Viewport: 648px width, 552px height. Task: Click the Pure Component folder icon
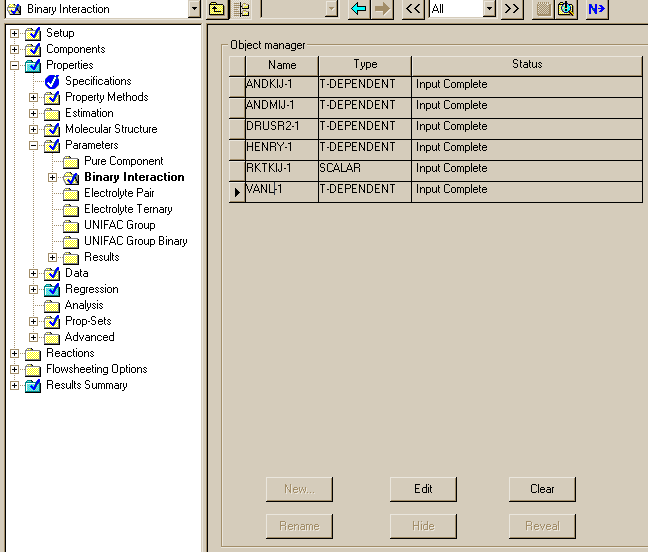pyautogui.click(x=71, y=162)
